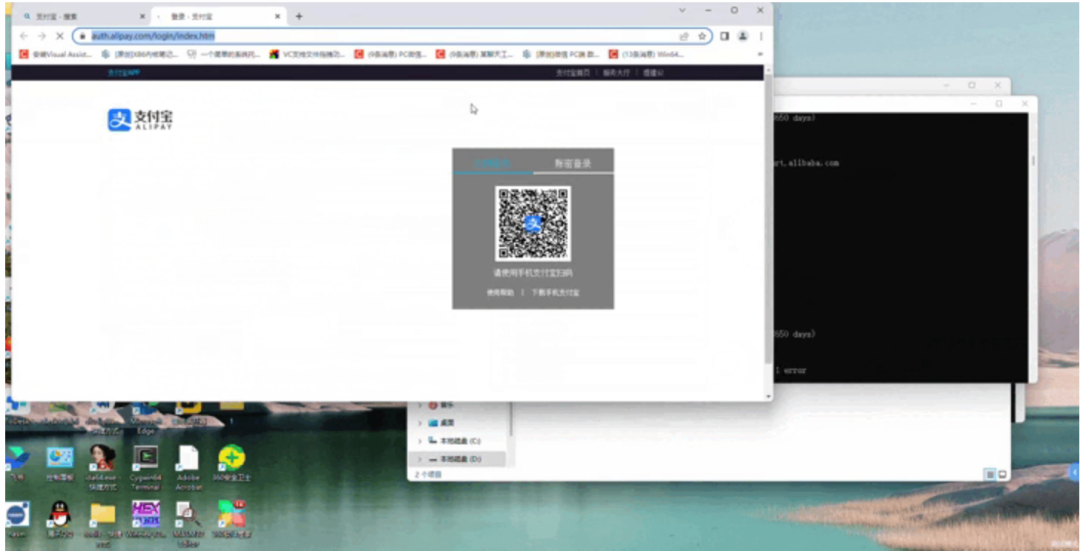This screenshot has height=551, width=1080.
Task: Open the Adobe Acrobat desktop icon
Action: (188, 467)
